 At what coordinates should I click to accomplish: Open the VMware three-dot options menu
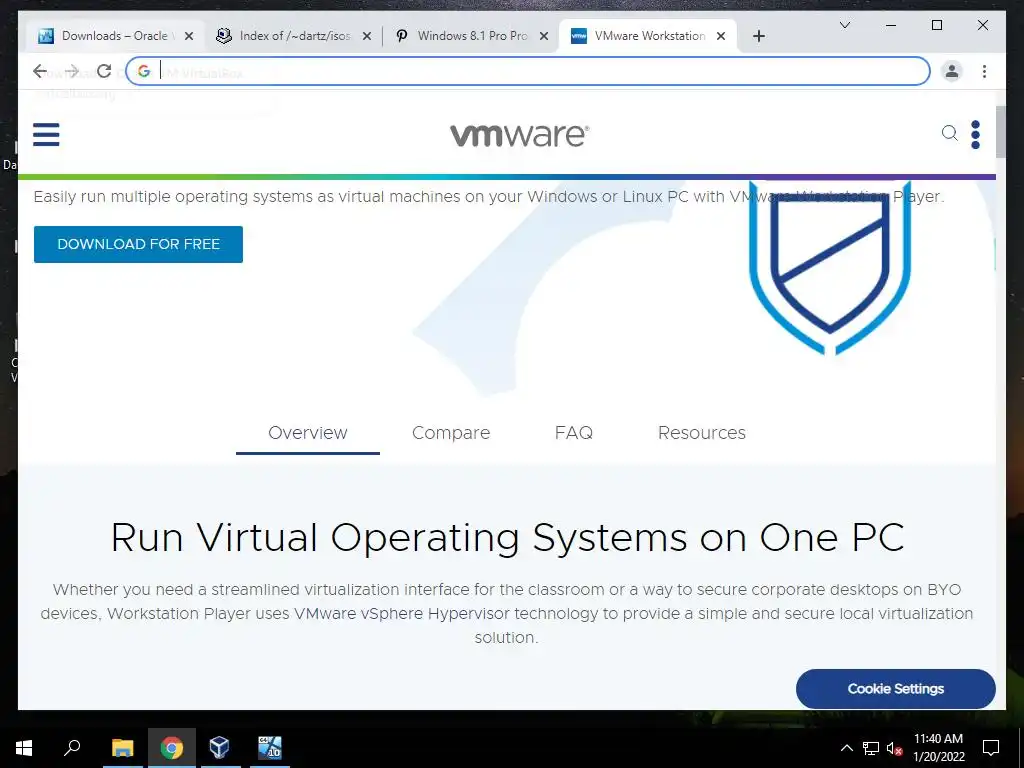pyautogui.click(x=976, y=135)
